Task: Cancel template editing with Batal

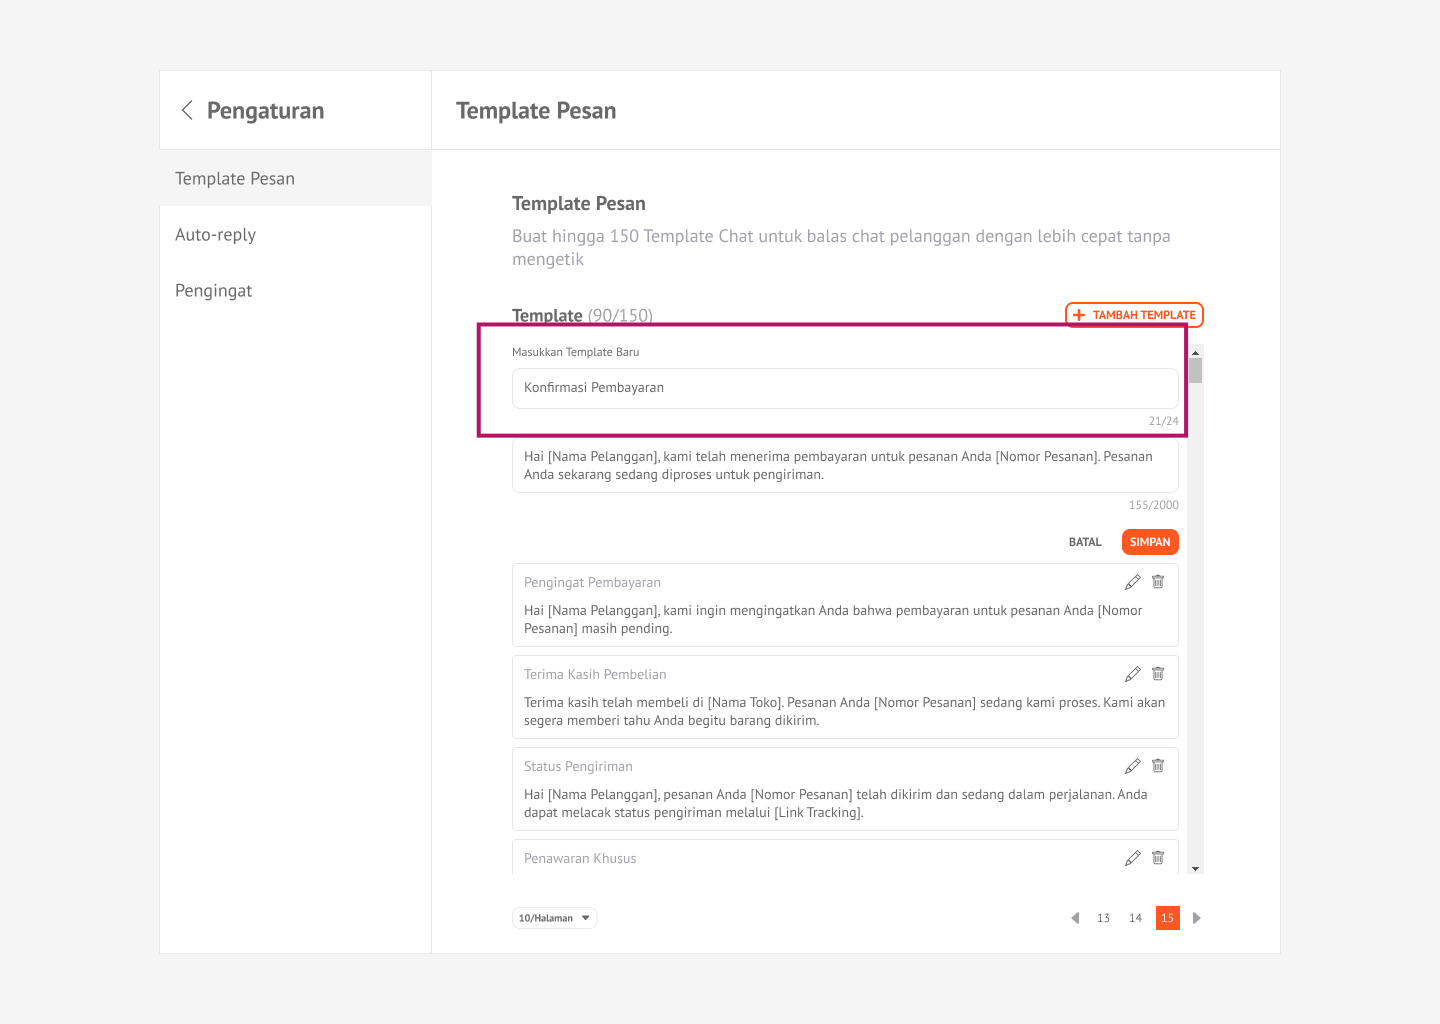Action: pyautogui.click(x=1085, y=542)
